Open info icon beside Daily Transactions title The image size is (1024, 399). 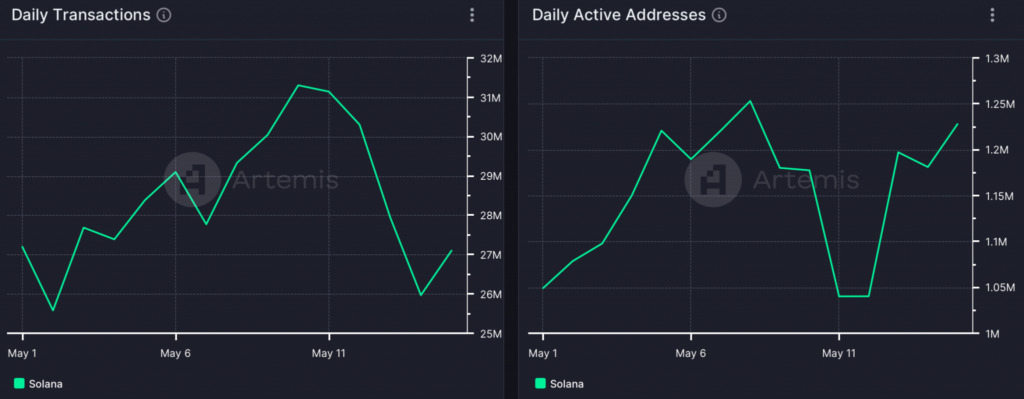coord(165,15)
